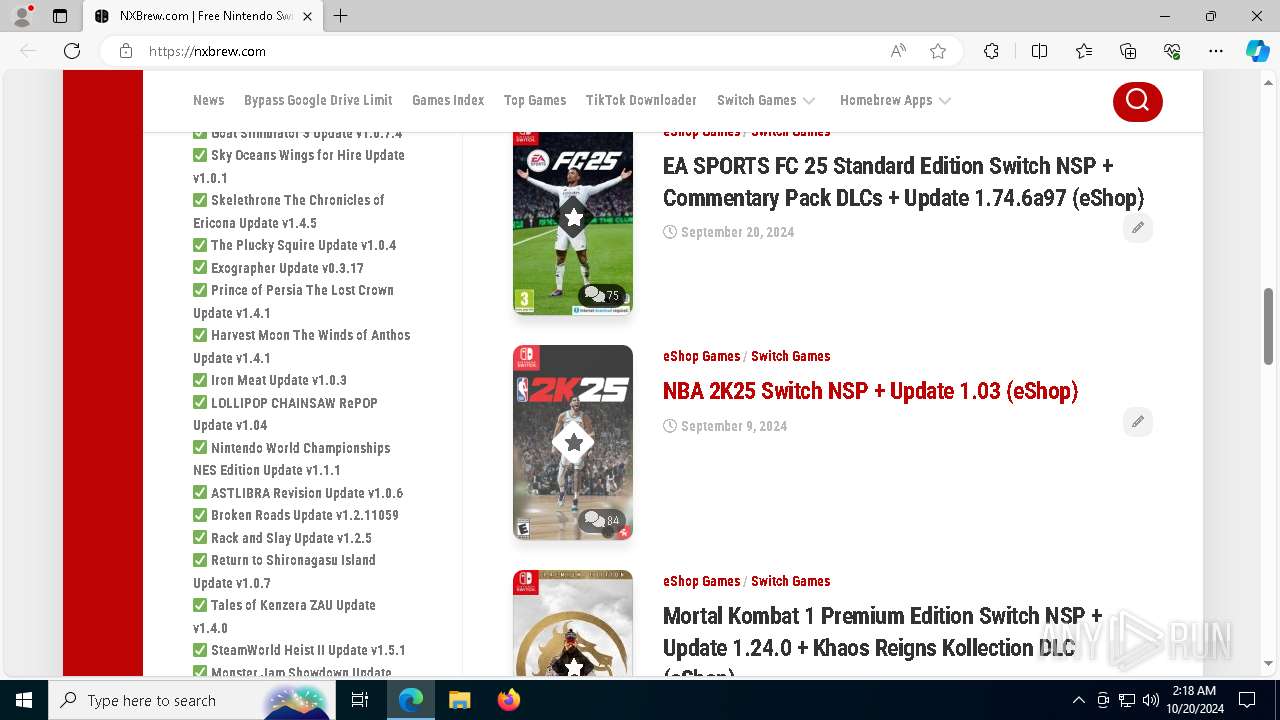This screenshot has height=720, width=1280.
Task: Open the browser profile avatar icon
Action: click(22, 16)
